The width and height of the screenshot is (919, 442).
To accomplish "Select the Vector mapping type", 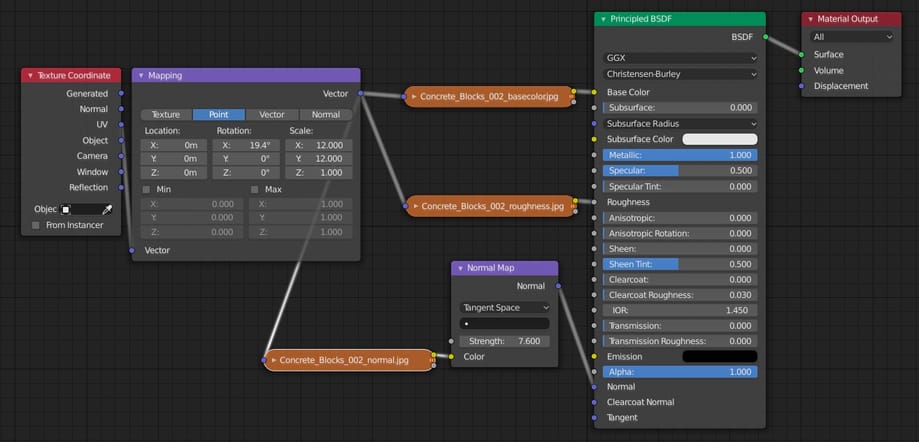I will 272,115.
